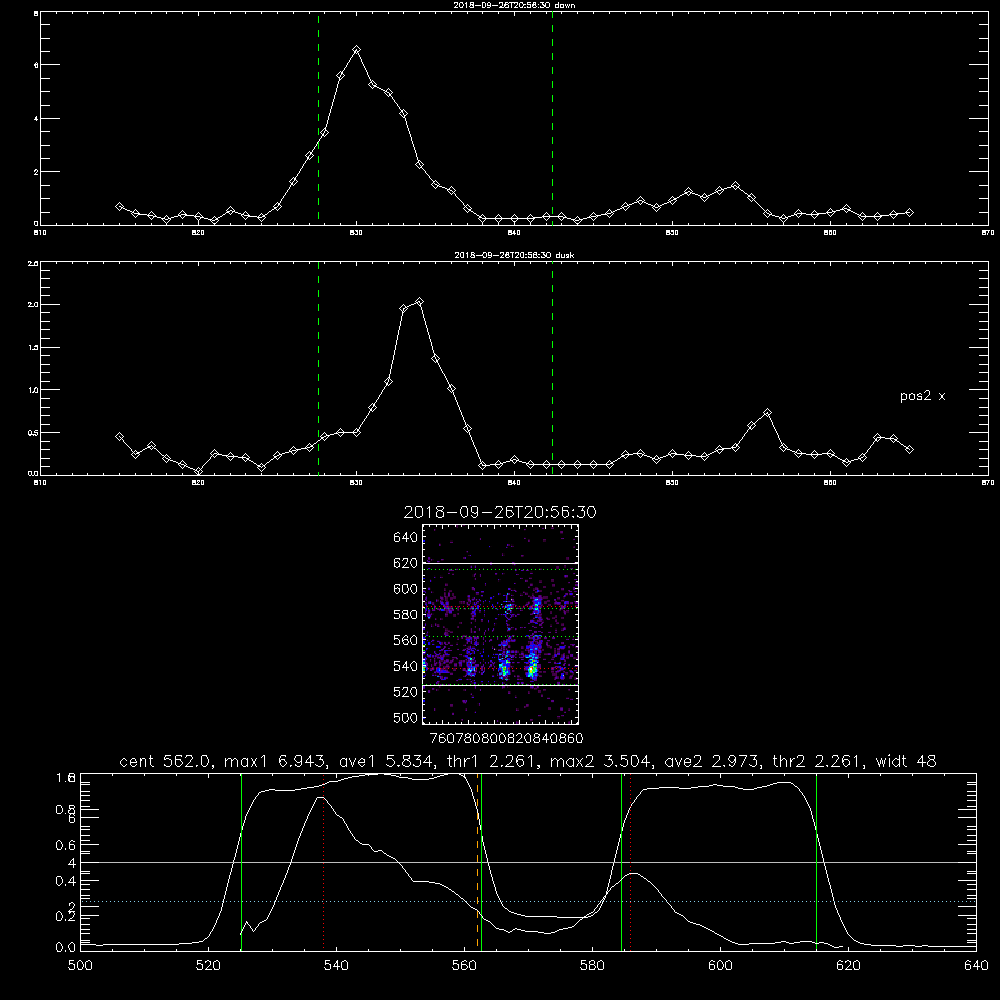Click the green vertical line just right of orange line

pos(482,861)
